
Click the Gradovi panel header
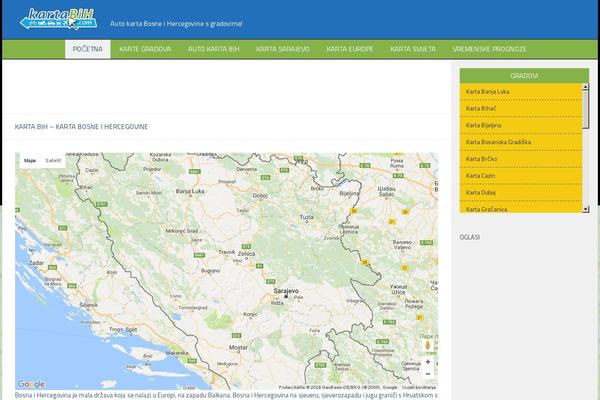(x=524, y=76)
